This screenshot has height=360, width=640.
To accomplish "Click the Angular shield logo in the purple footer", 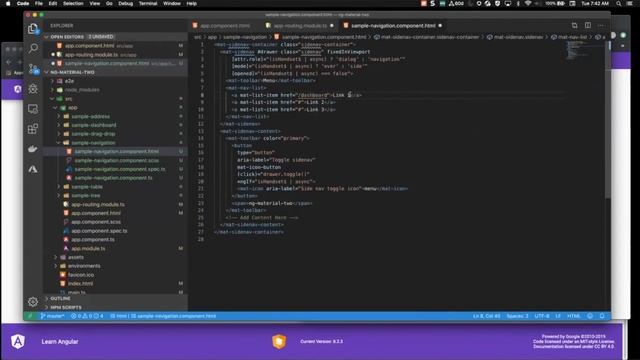I will (18, 341).
